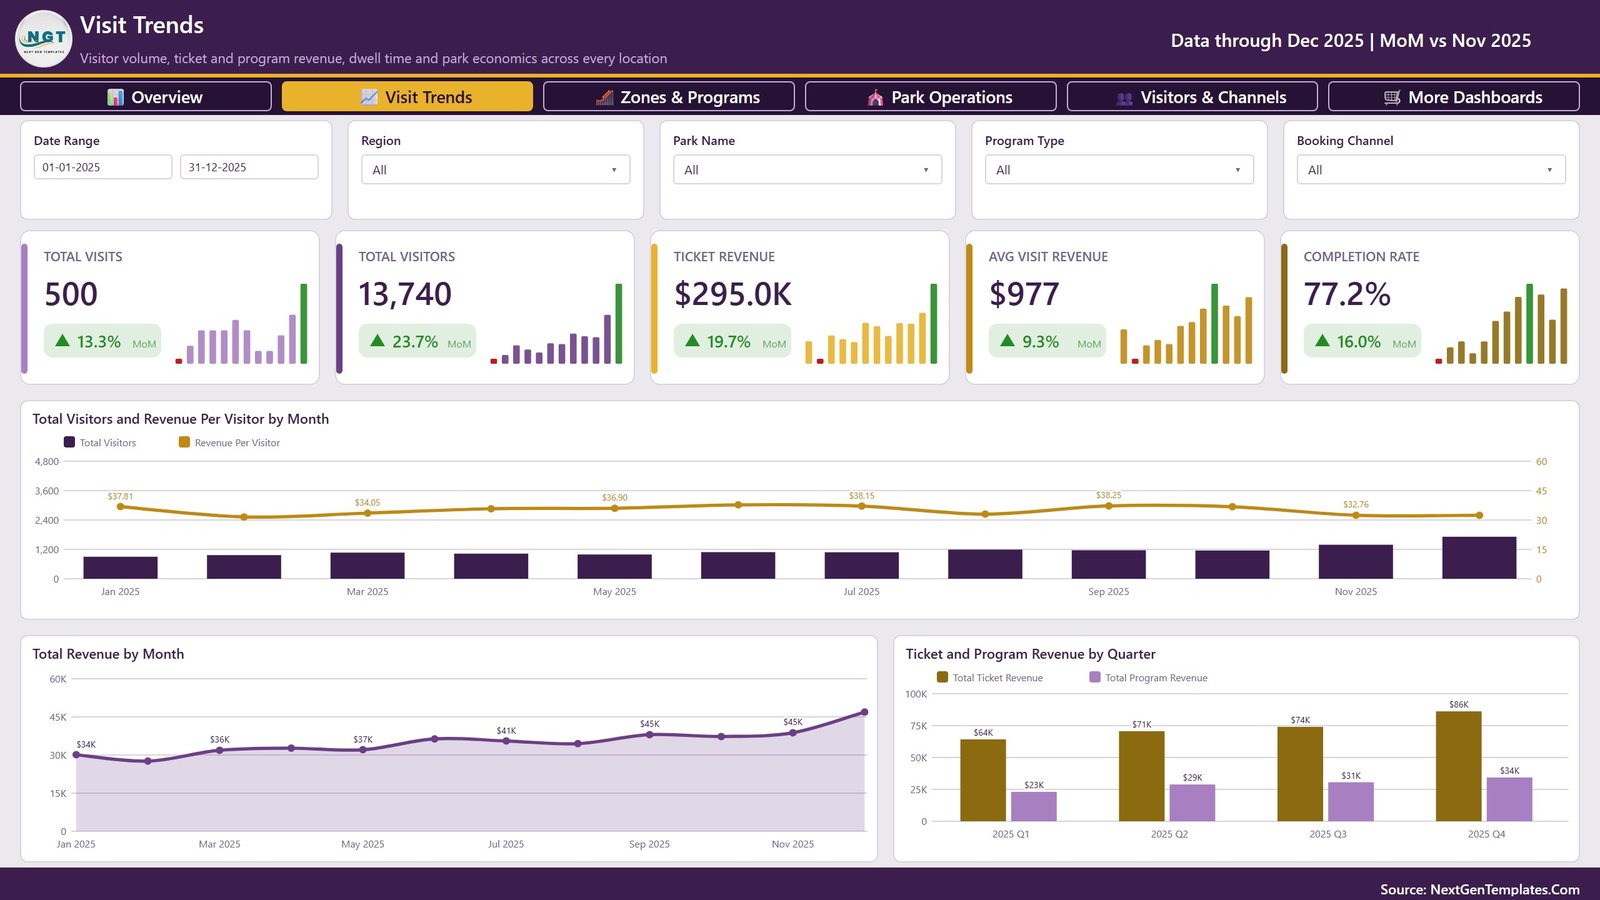Image resolution: width=1600 pixels, height=900 pixels.
Task: Click the 2025 Q3 program revenue $31K bar
Action: click(x=1351, y=802)
